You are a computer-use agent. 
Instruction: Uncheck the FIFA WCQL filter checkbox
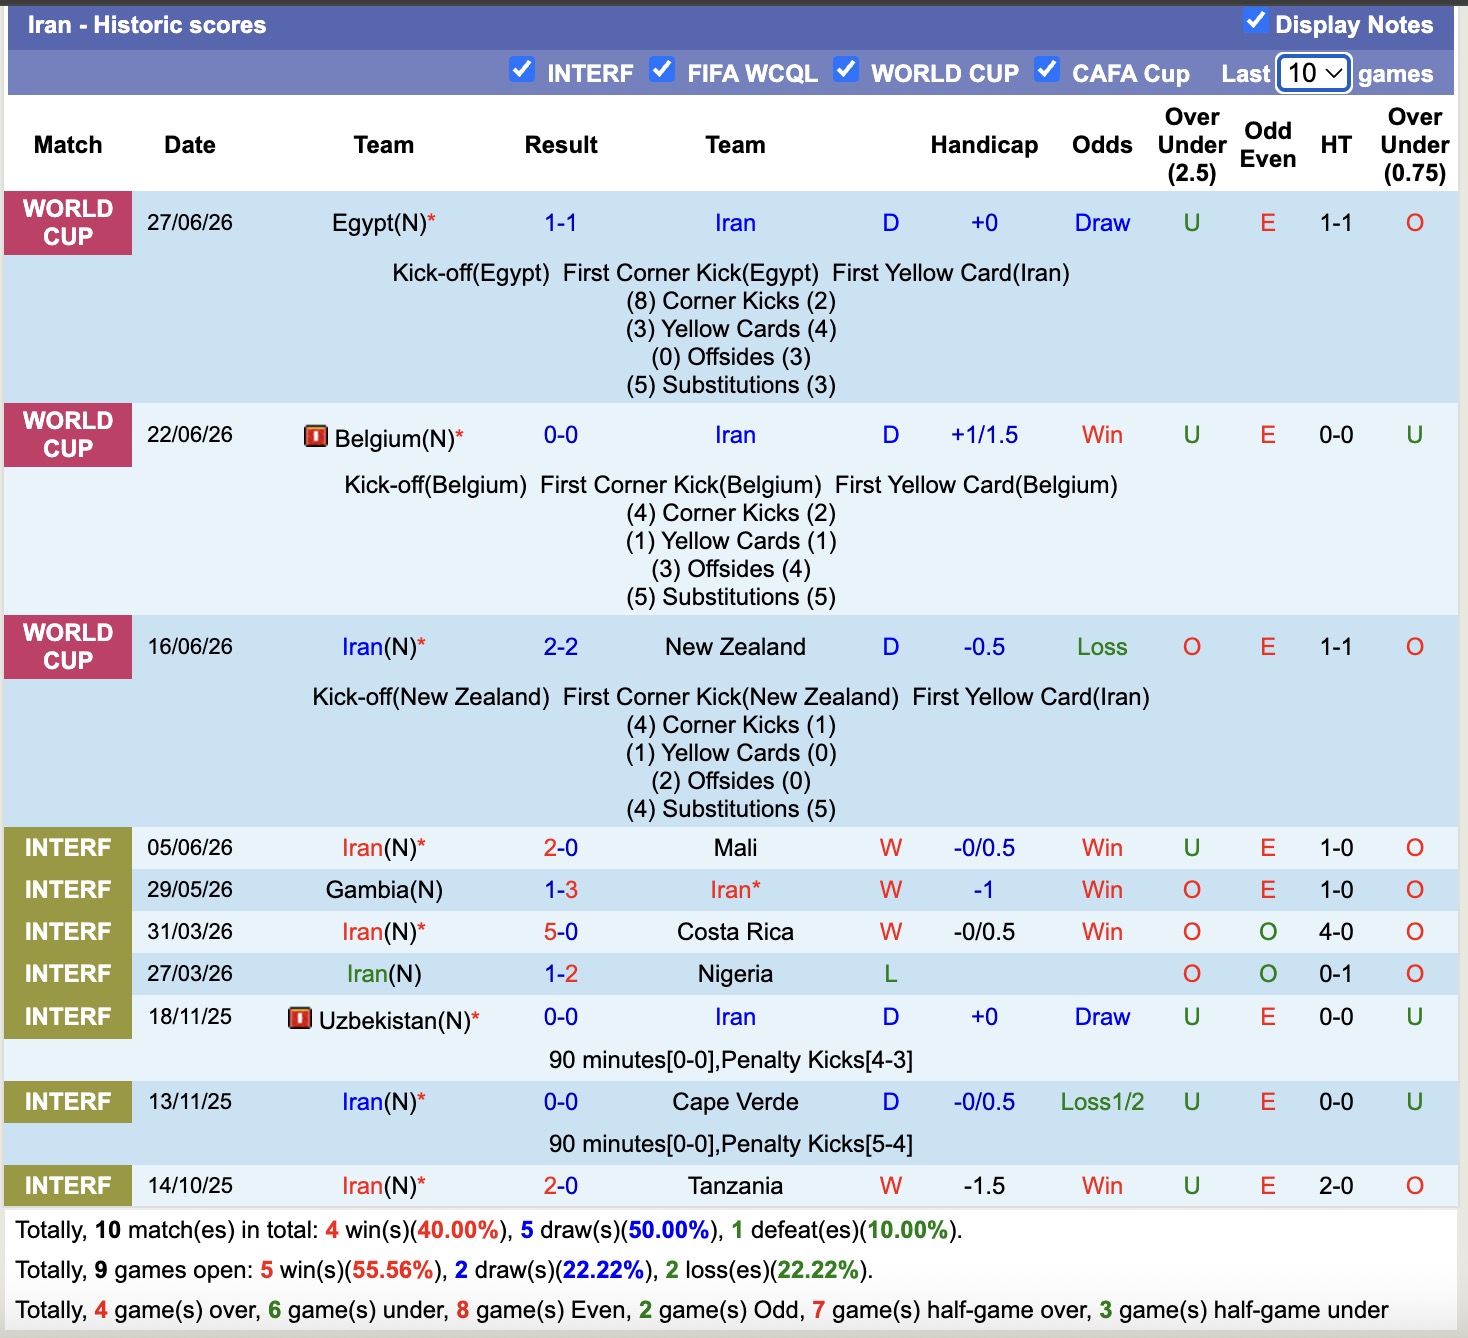tap(661, 69)
